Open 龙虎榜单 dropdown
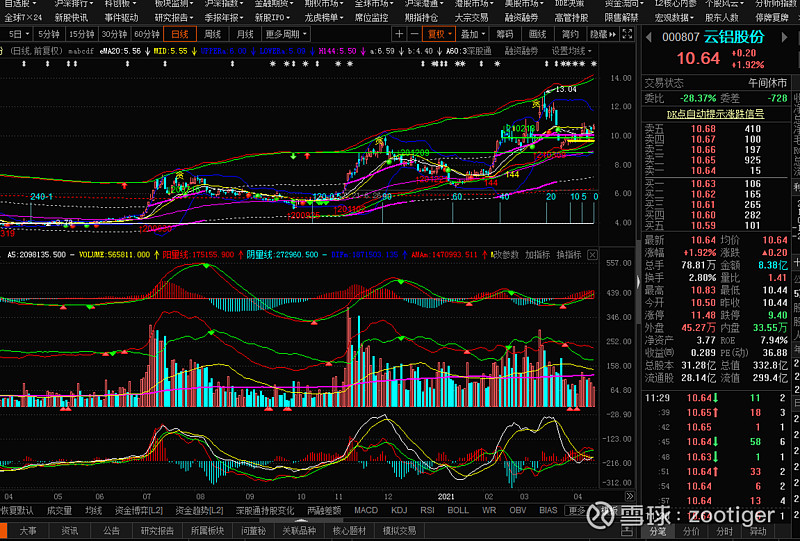 [x=325, y=17]
